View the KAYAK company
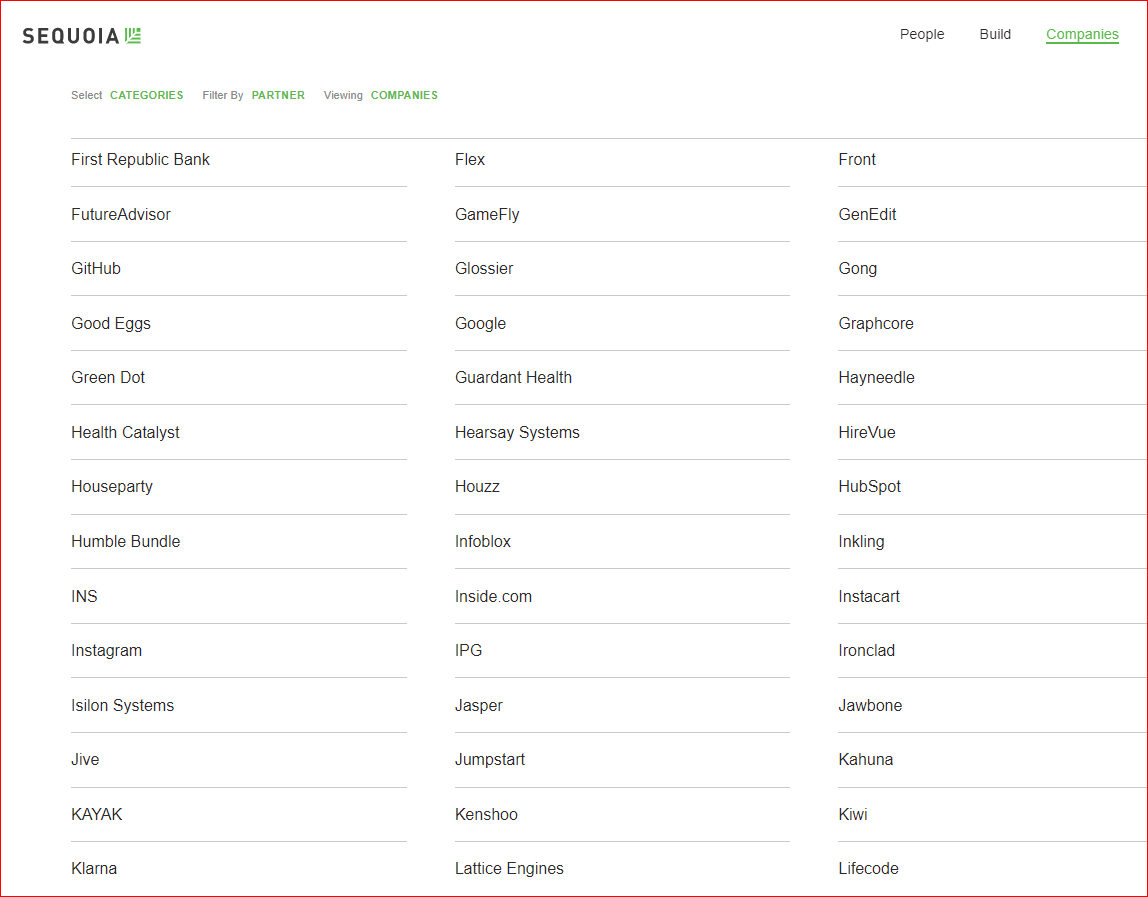Screen dimensions: 1148x897 click(x=97, y=815)
